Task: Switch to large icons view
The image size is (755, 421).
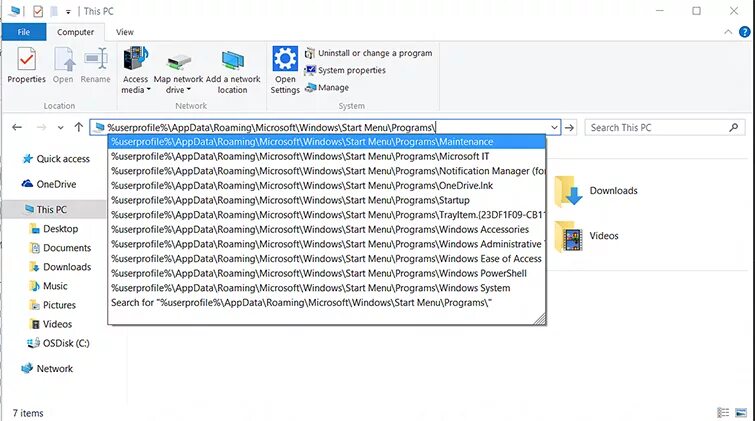Action: [x=741, y=413]
